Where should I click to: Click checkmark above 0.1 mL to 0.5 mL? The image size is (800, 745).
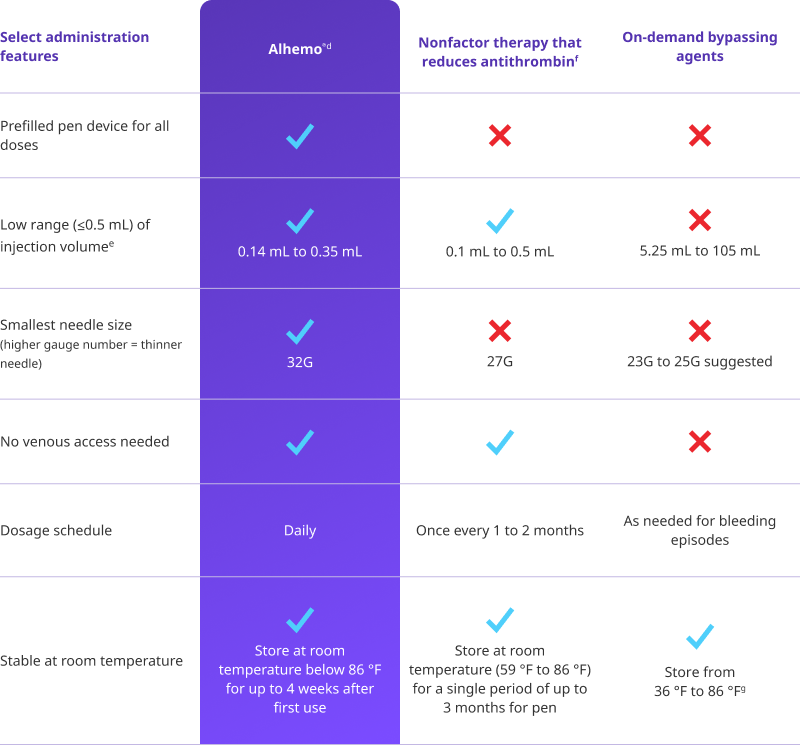[499, 221]
